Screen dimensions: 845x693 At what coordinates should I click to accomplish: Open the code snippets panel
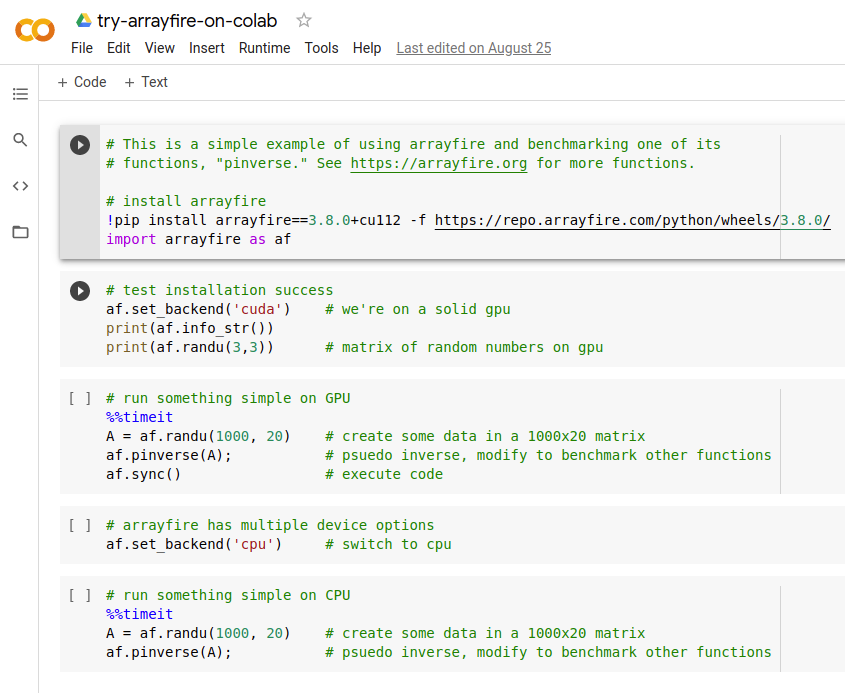tap(20, 186)
